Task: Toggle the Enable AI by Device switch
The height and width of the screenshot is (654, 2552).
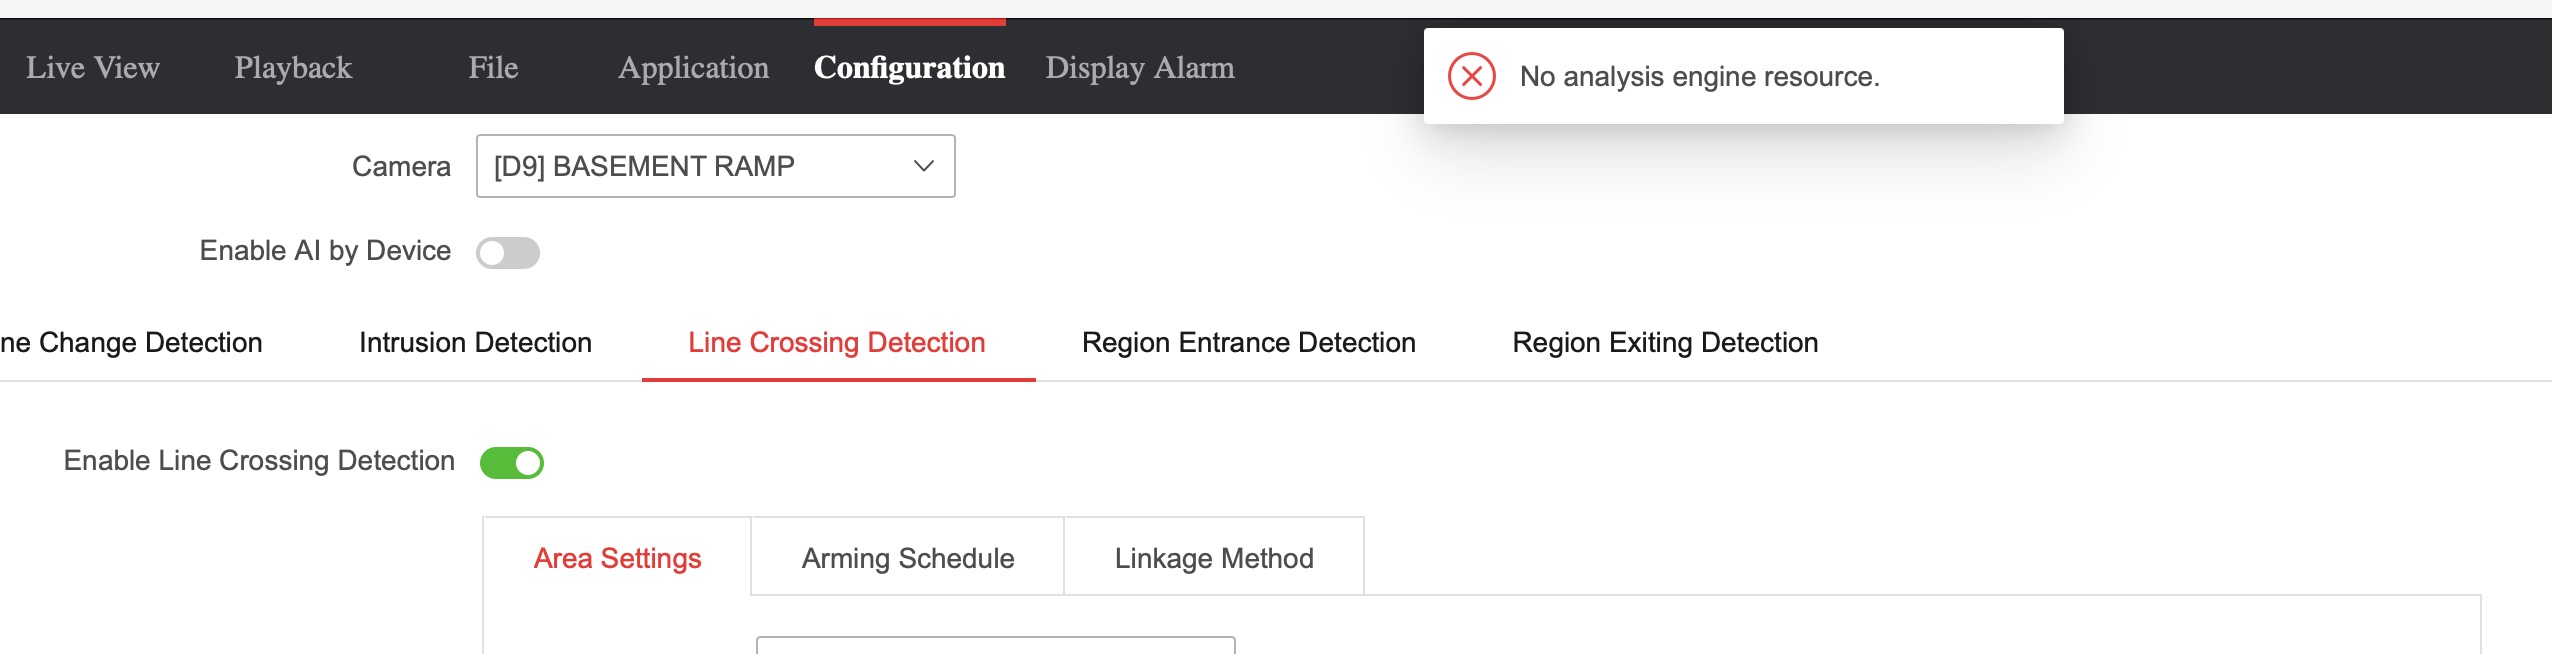Action: 508,253
